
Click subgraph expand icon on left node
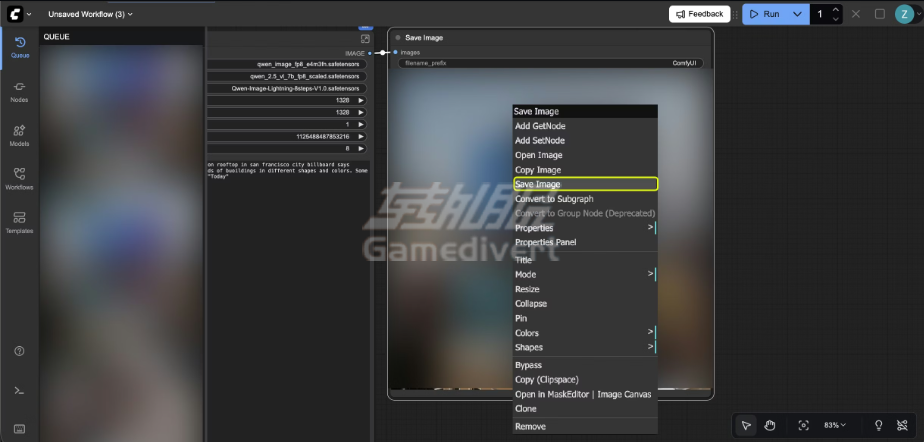tap(365, 39)
